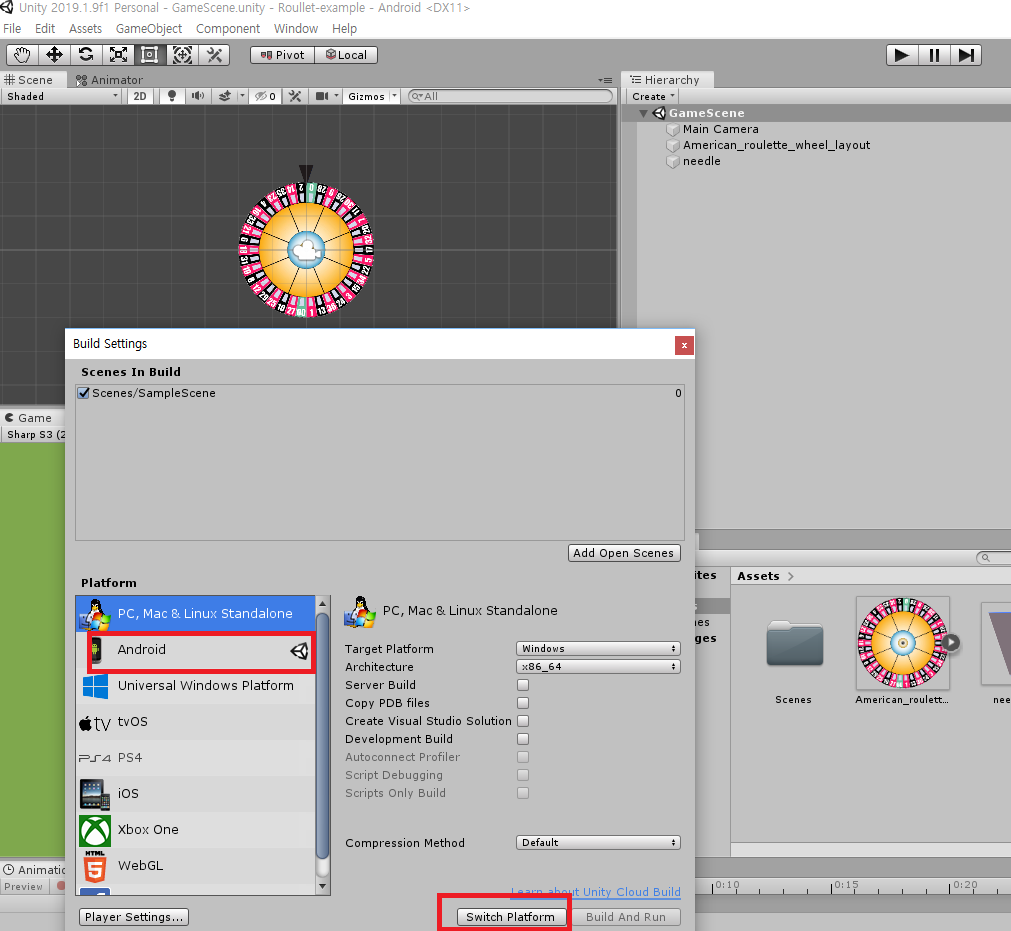
Task: Open Architecture dropdown
Action: (598, 667)
